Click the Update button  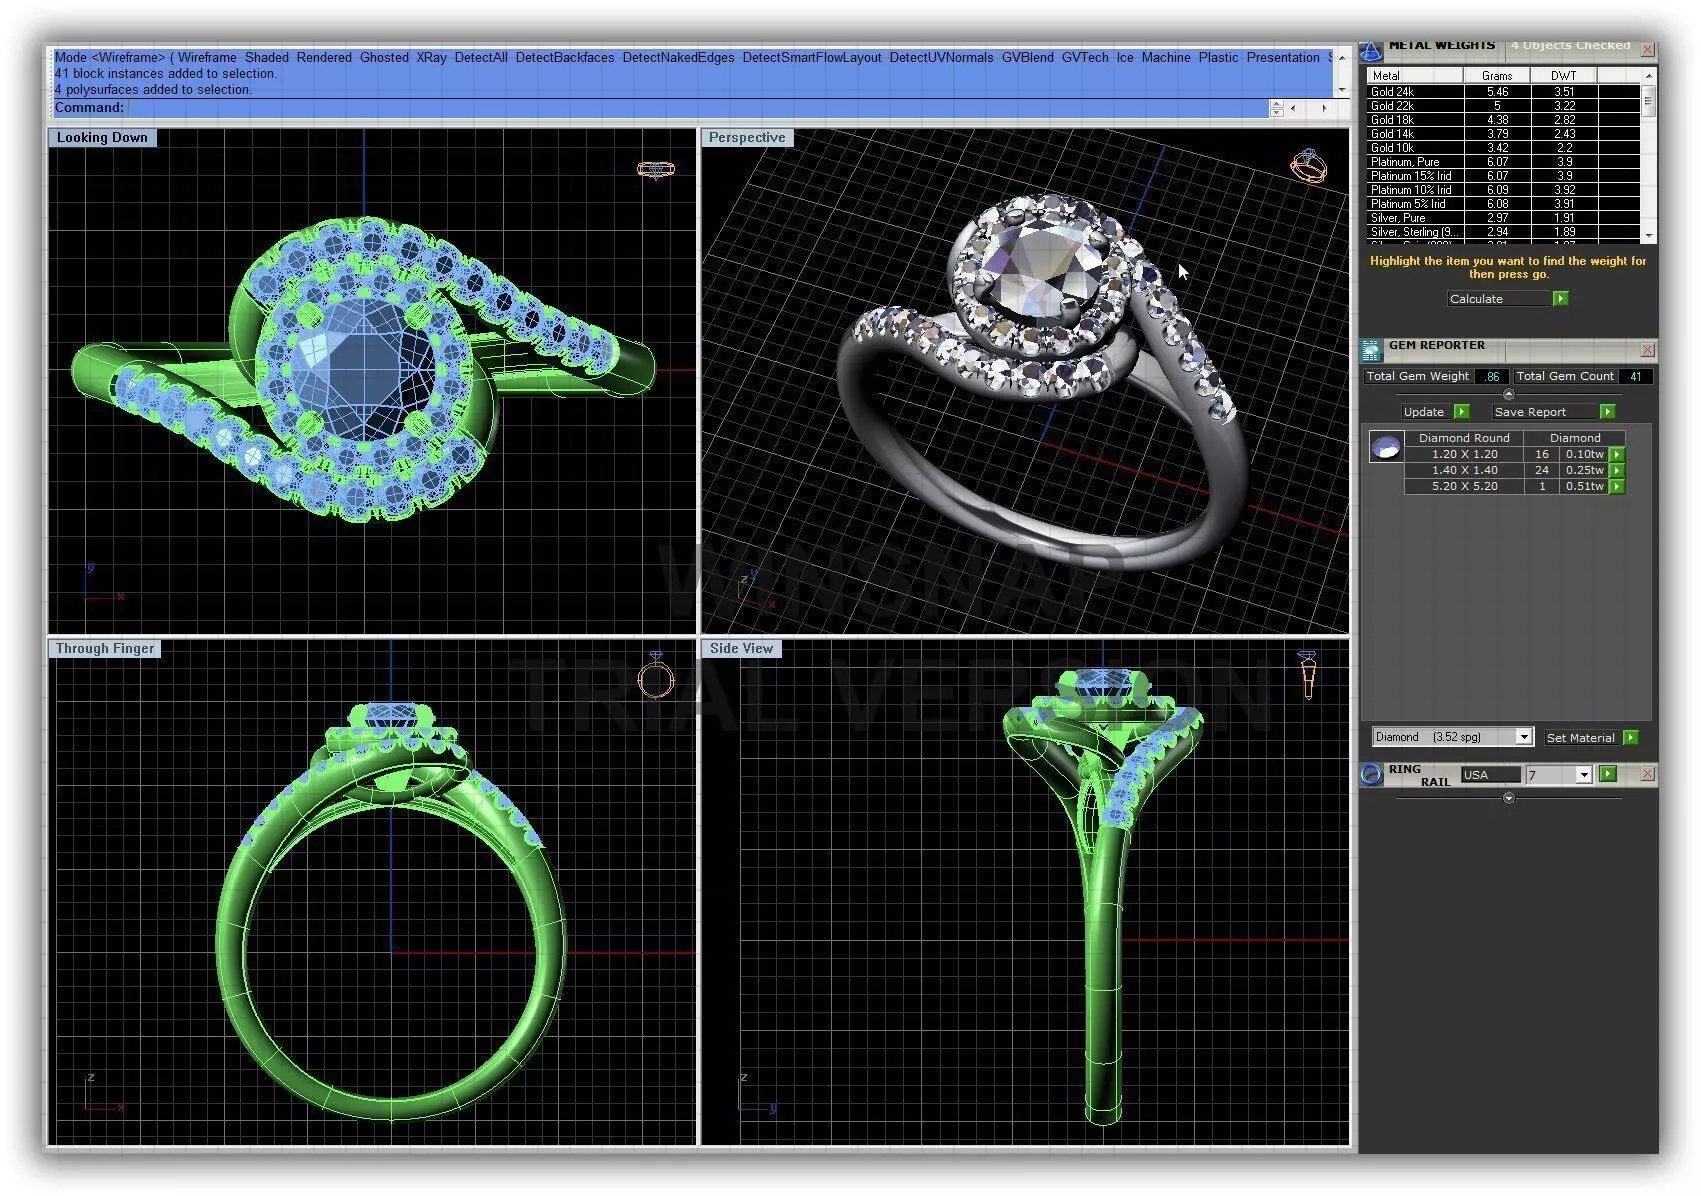pos(1427,412)
